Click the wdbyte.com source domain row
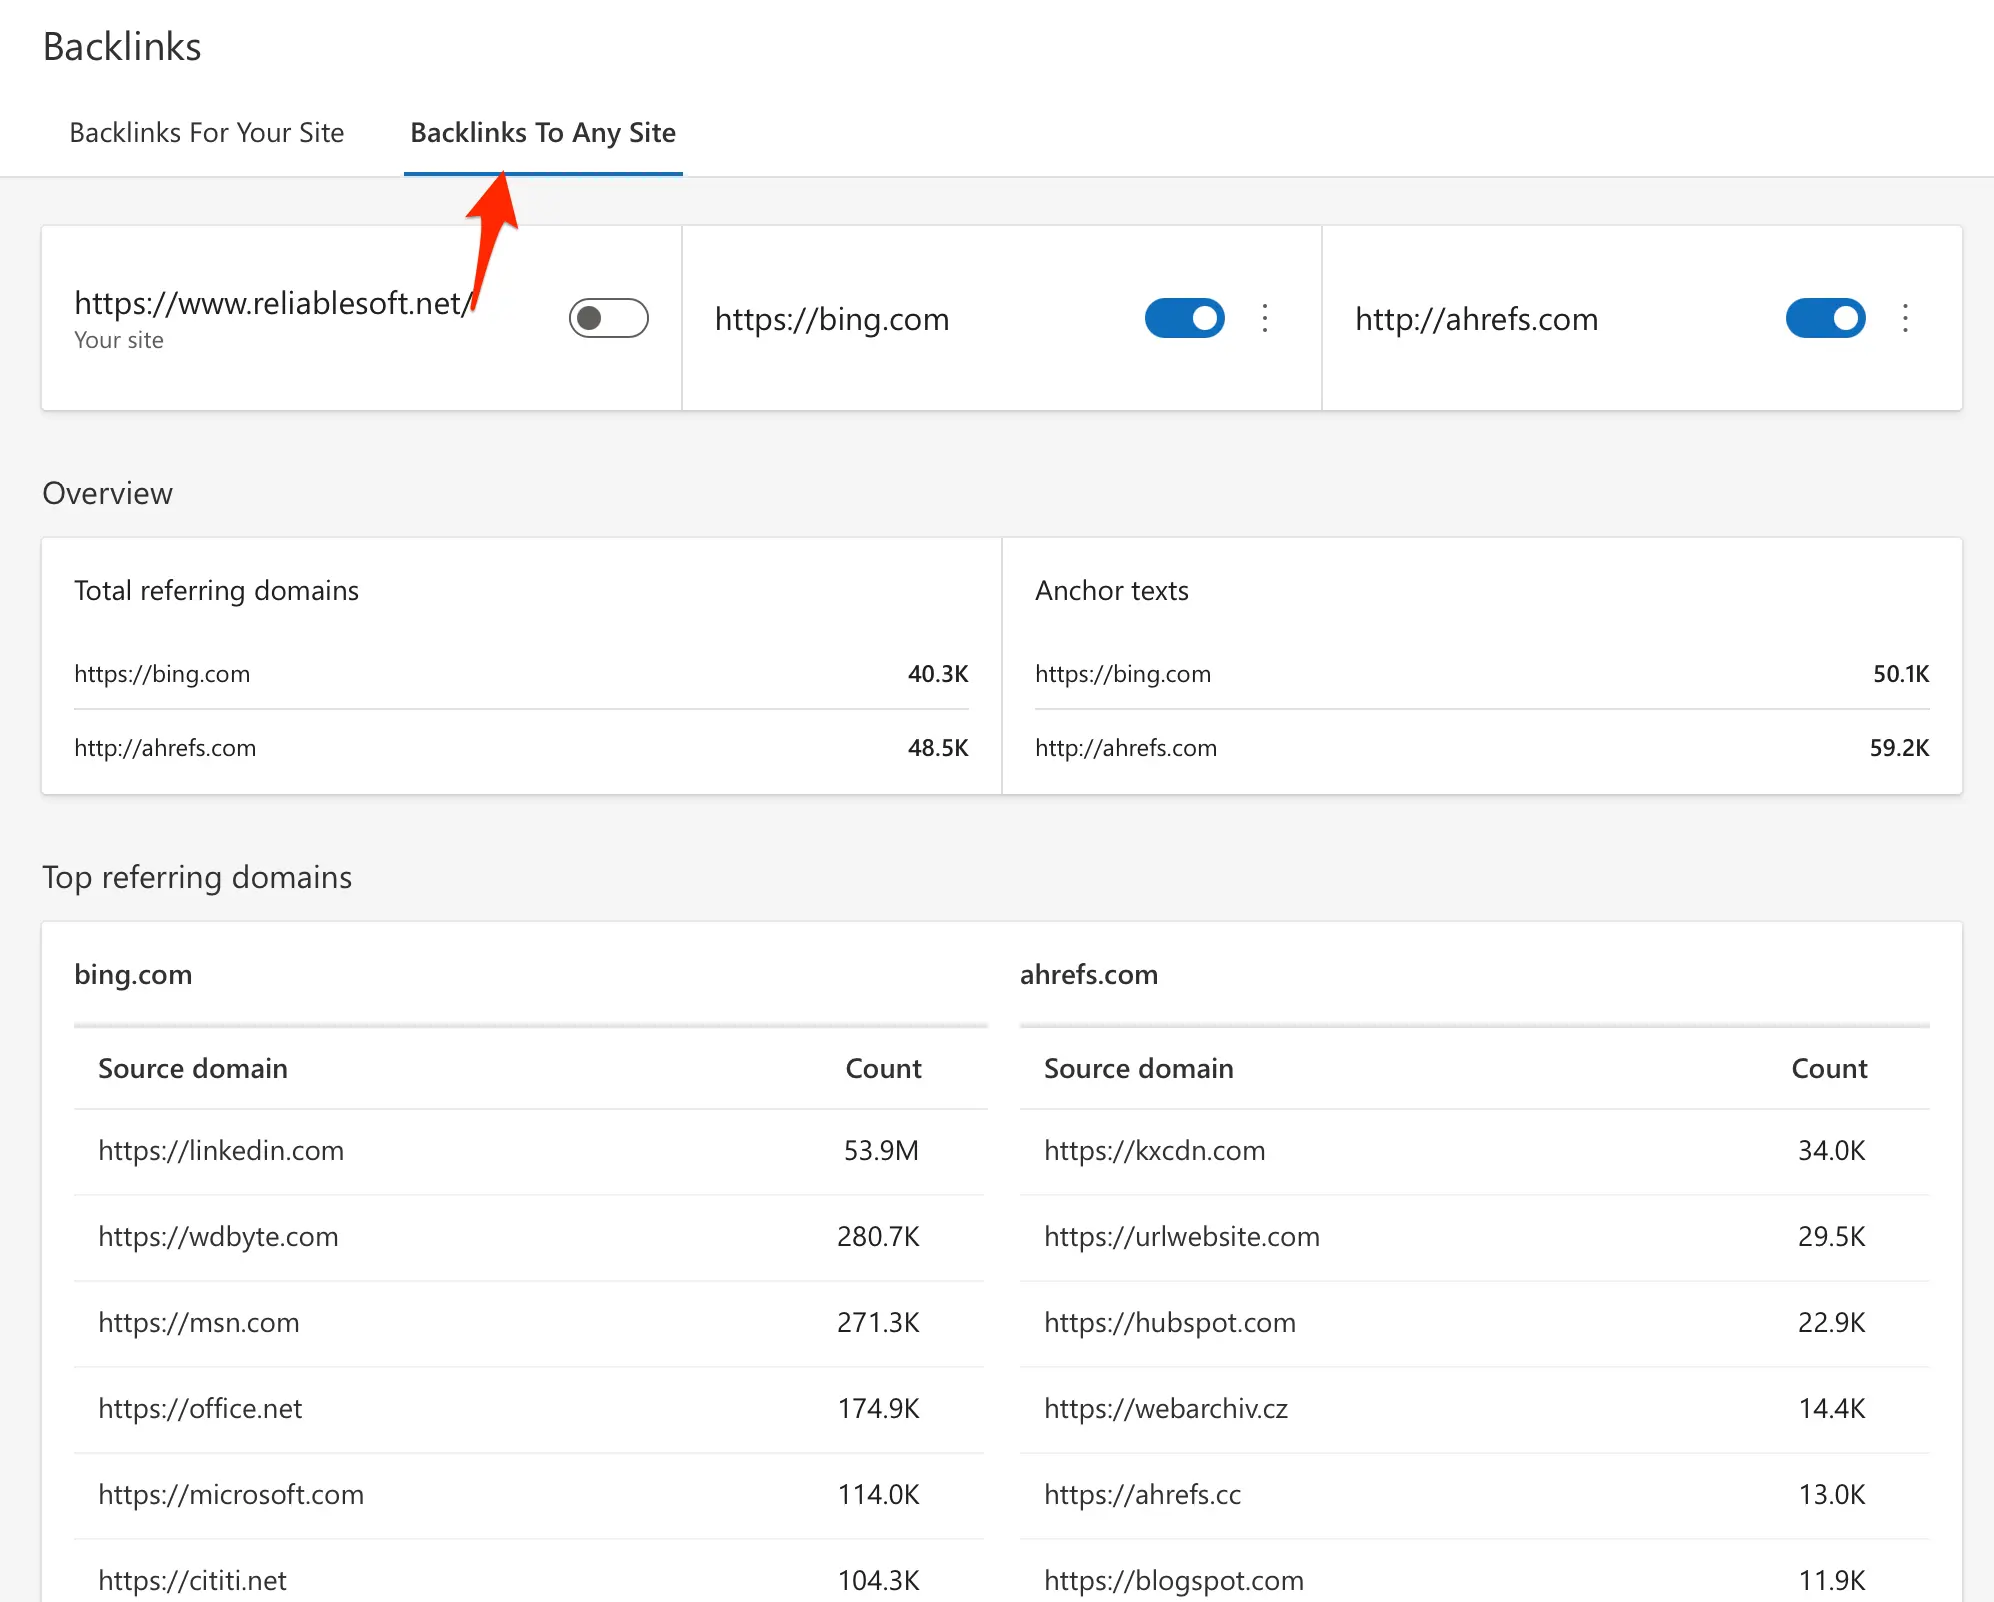 tap(218, 1236)
